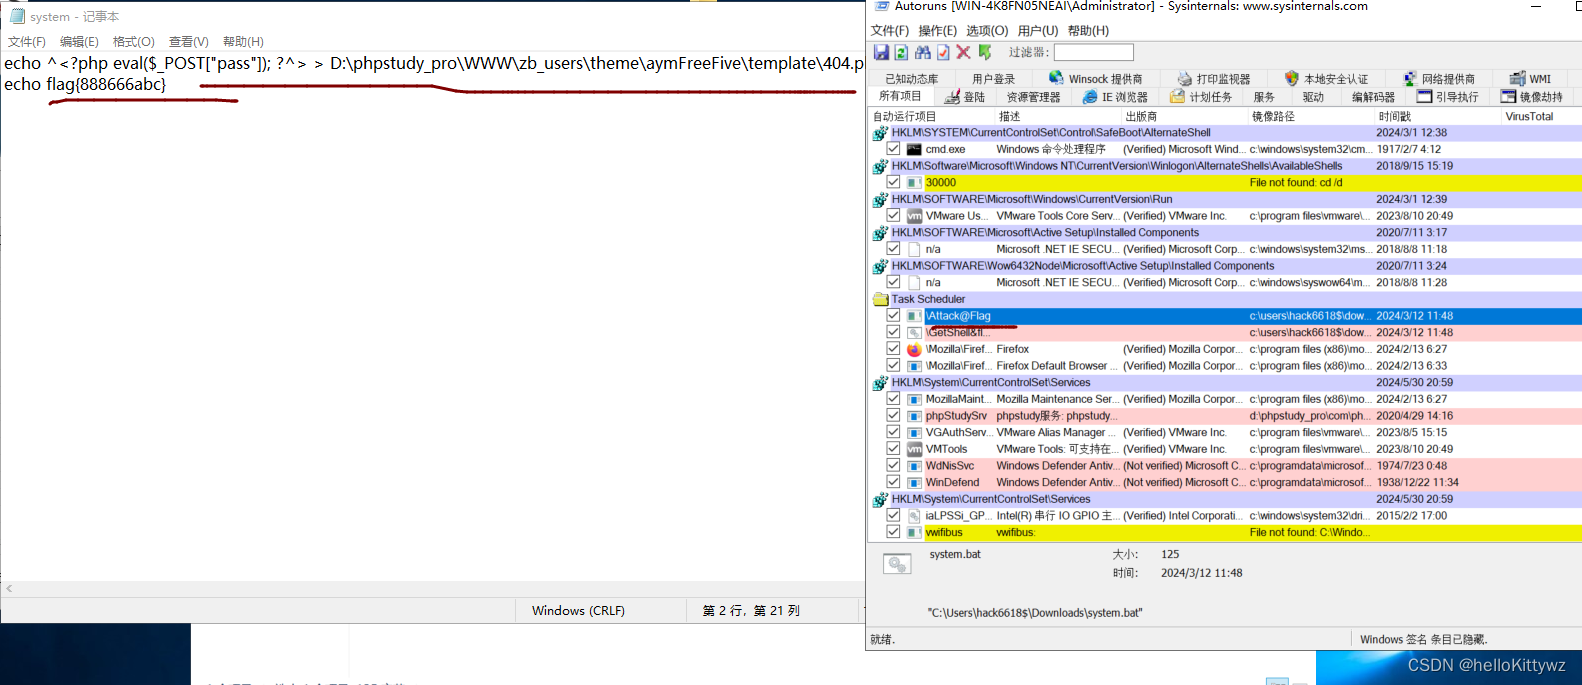The height and width of the screenshot is (685, 1582).
Task: Open the 打印监视器 tab
Action: point(1214,79)
